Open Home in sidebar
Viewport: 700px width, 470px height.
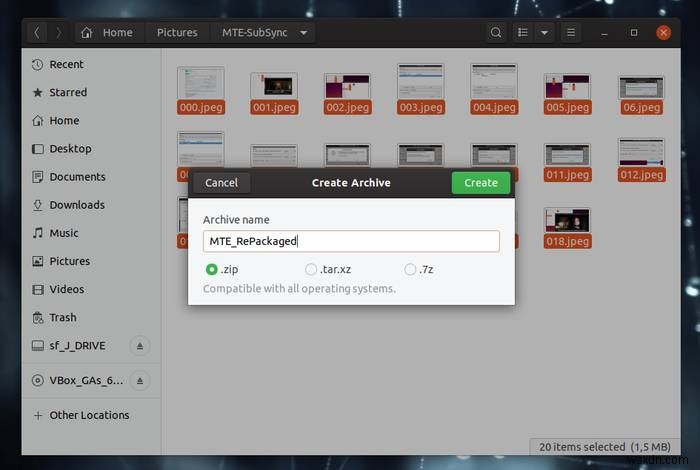91,121
